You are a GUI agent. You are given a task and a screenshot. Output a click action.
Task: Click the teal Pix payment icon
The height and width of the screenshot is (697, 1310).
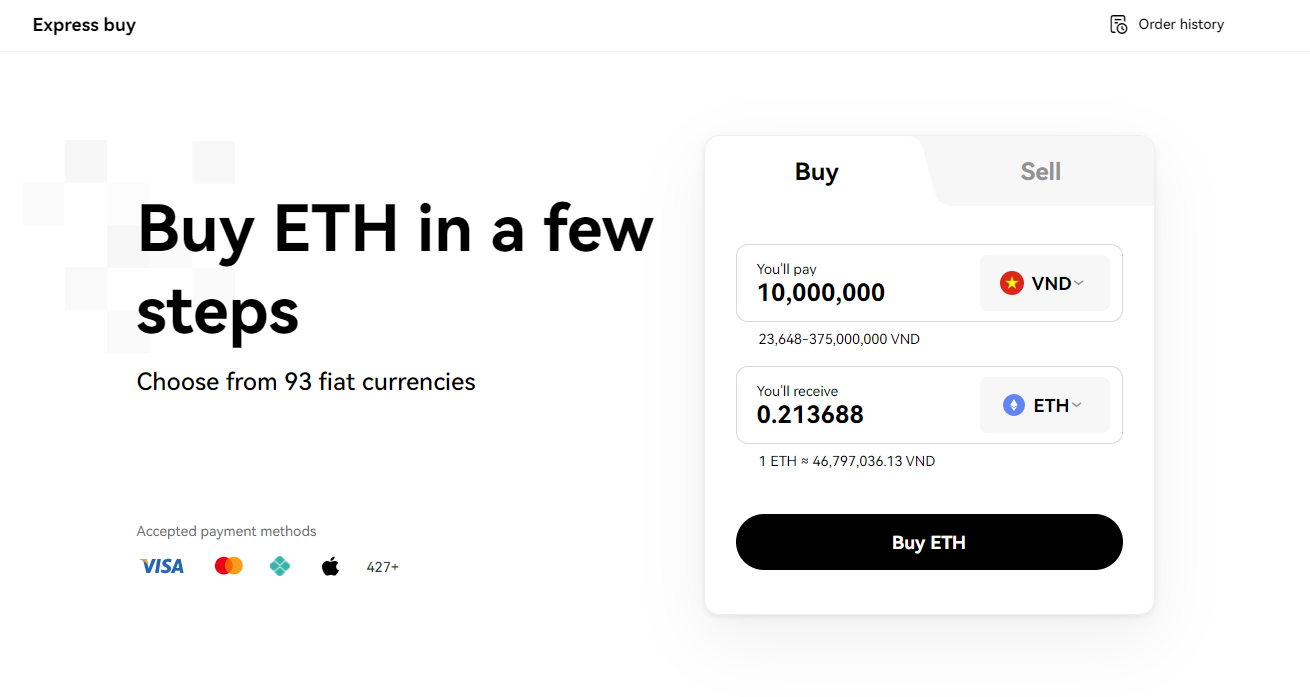[280, 566]
